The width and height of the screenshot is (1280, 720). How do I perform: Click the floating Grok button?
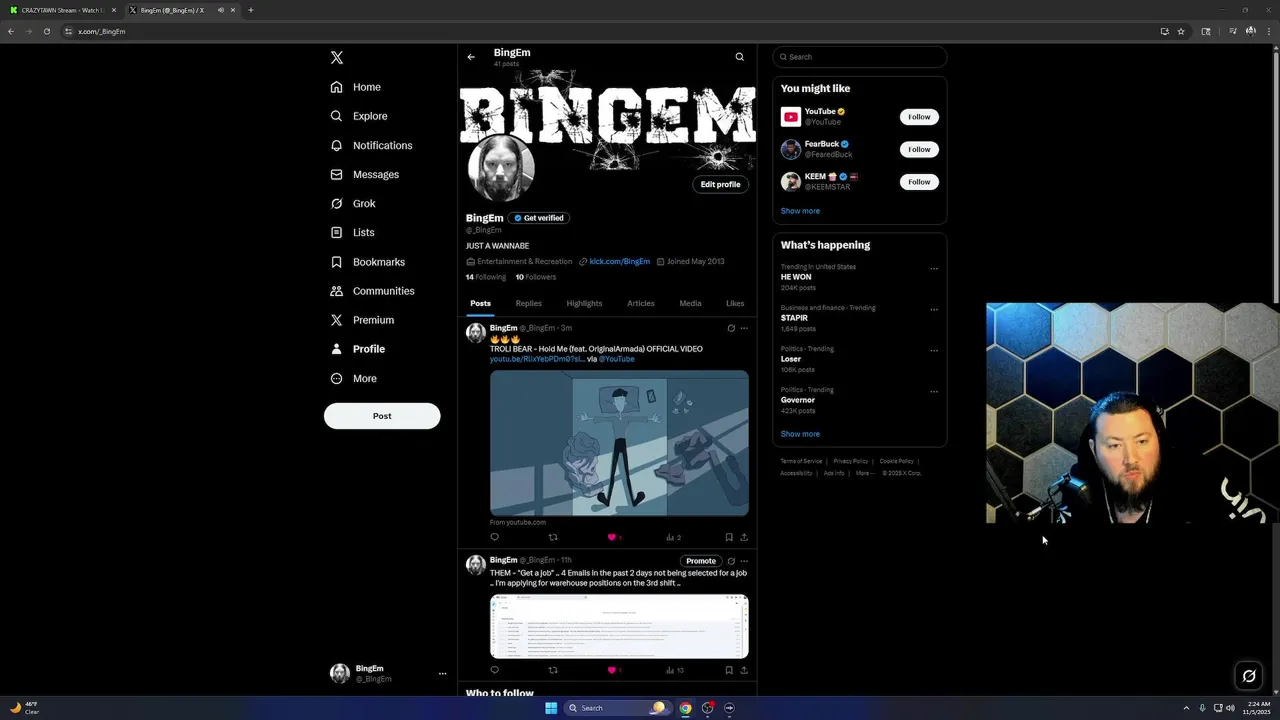1249,676
